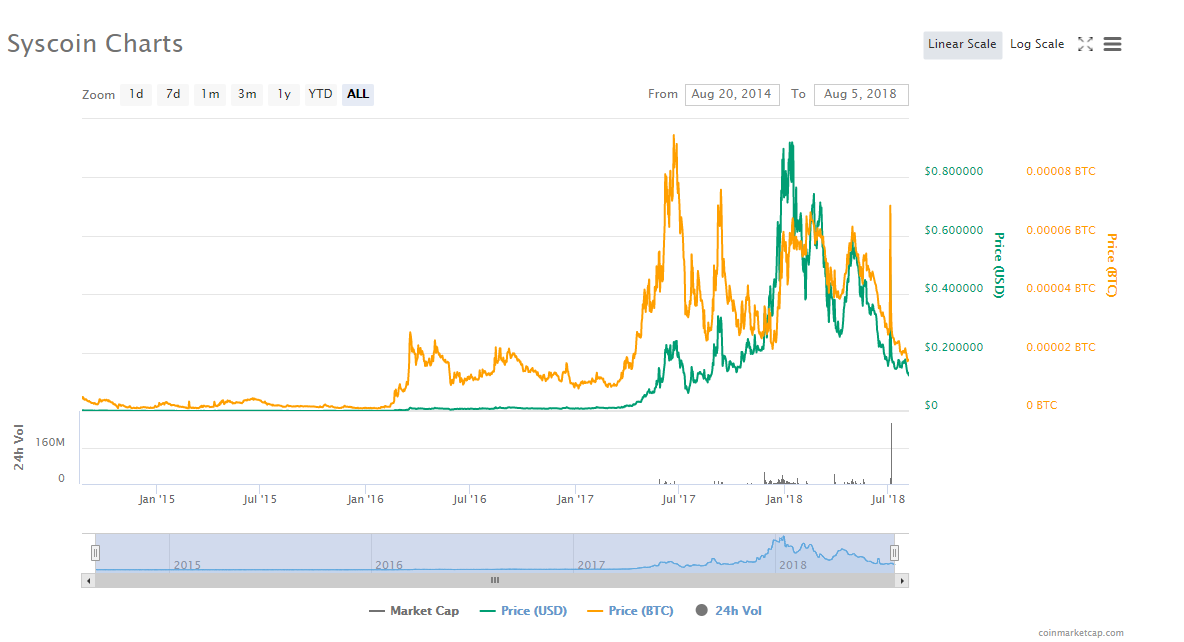The image size is (1184, 642).
Task: Click the 2015 navigator label
Action: tap(187, 565)
